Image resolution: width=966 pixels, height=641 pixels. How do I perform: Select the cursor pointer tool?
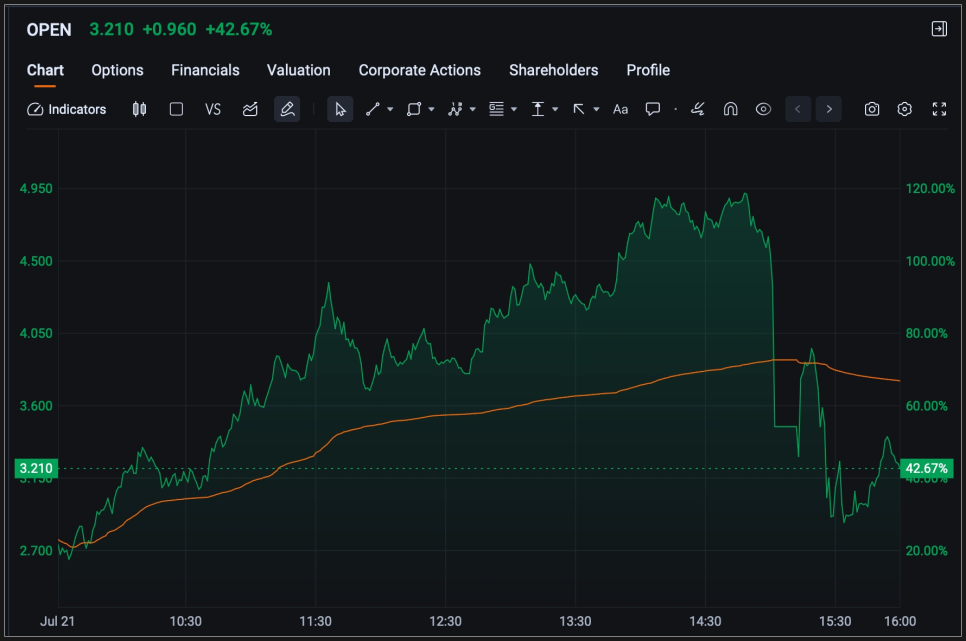(340, 109)
